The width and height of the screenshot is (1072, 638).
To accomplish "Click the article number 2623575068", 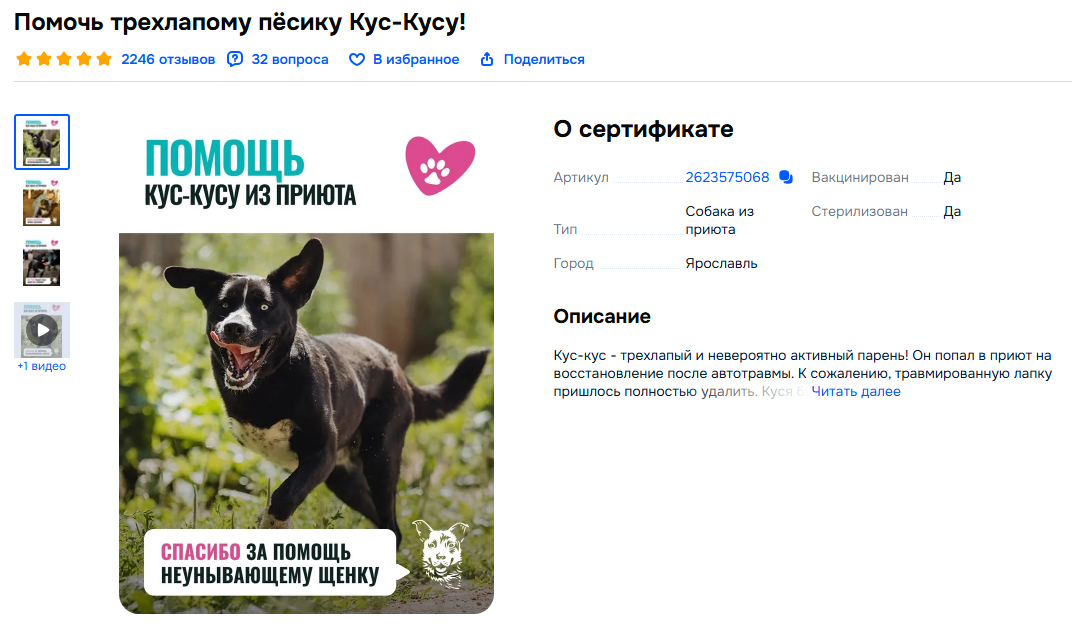I will (727, 177).
